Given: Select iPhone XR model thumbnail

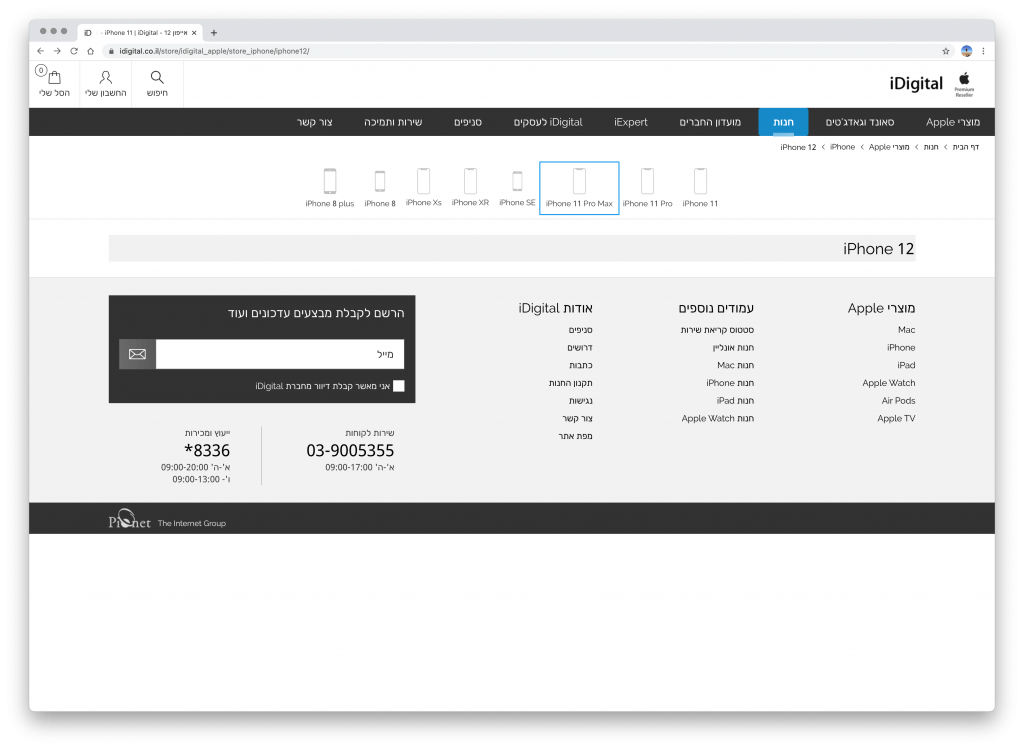Looking at the screenshot, I should click(x=470, y=188).
